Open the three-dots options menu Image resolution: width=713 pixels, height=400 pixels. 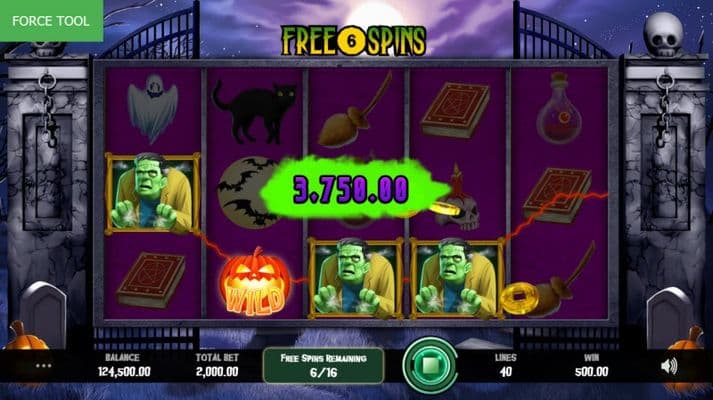click(x=43, y=366)
